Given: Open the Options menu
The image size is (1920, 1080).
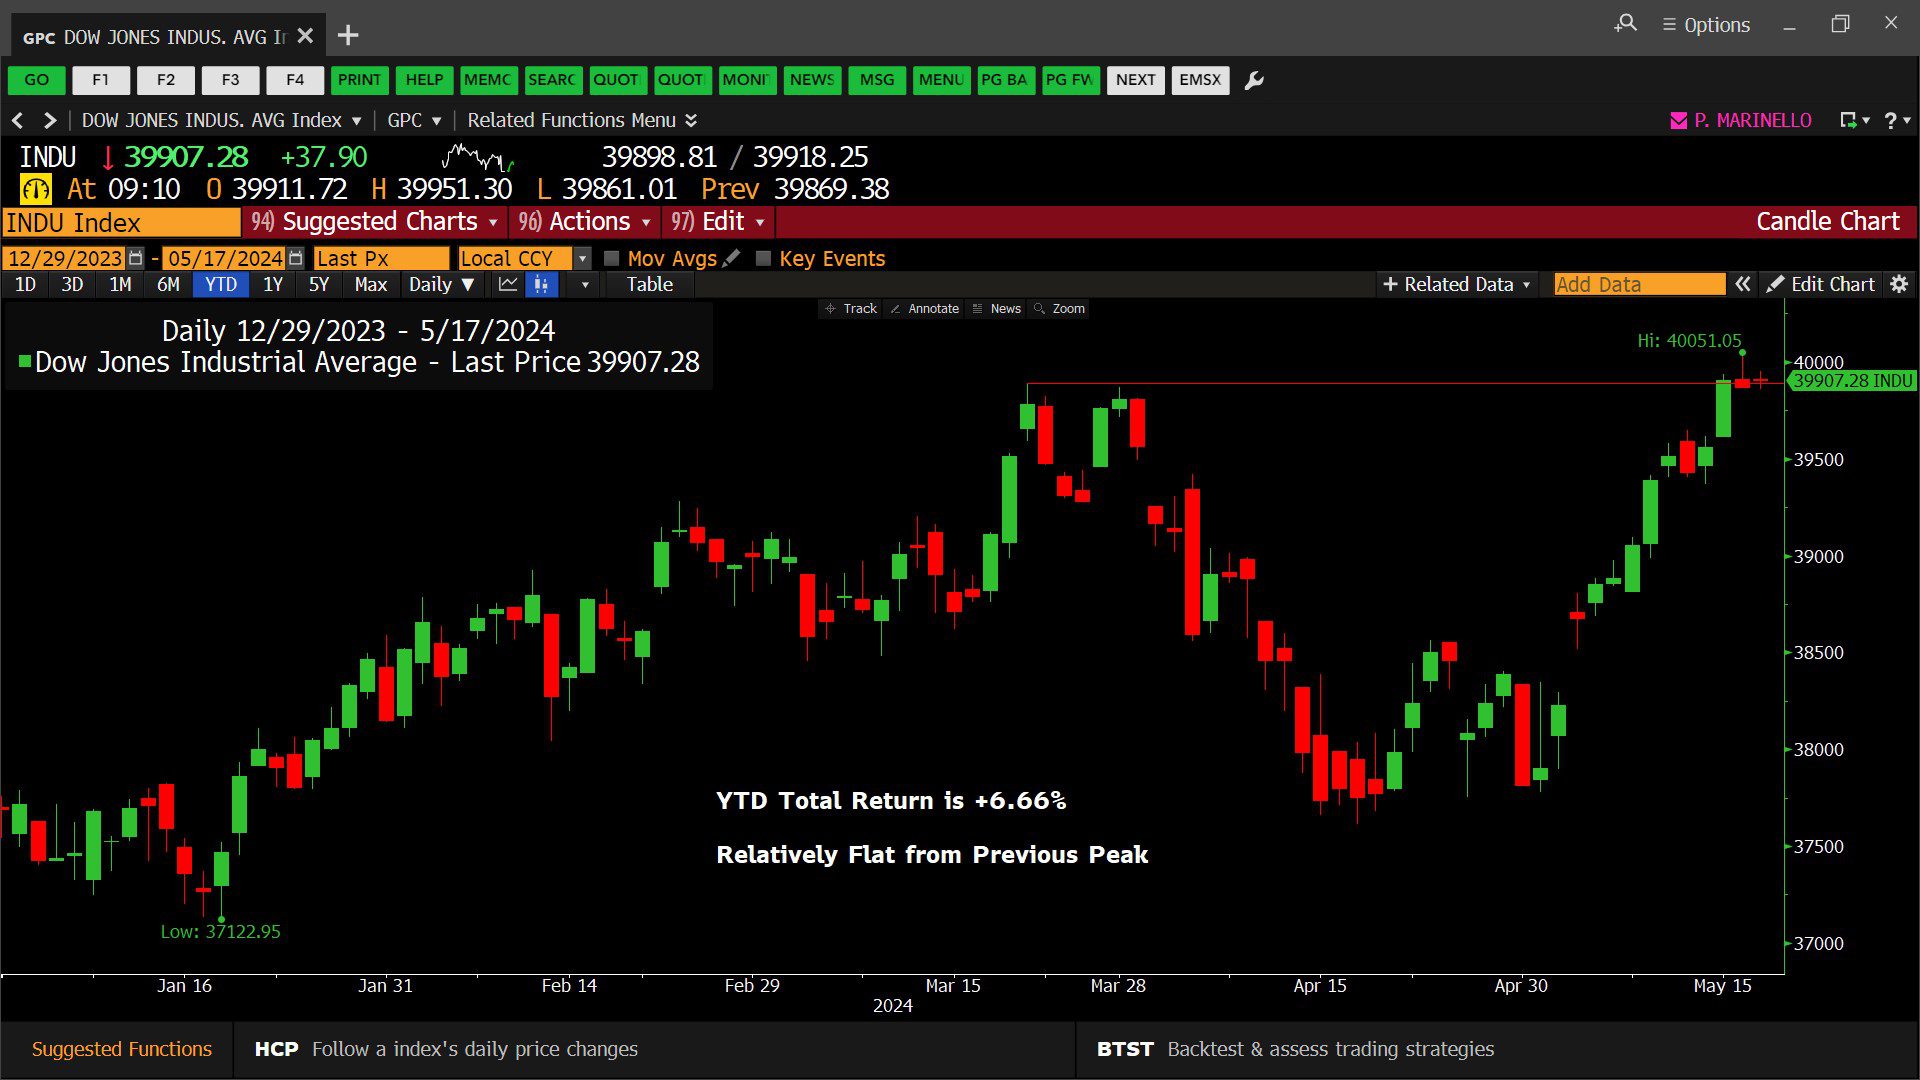Looking at the screenshot, I should tap(1706, 25).
